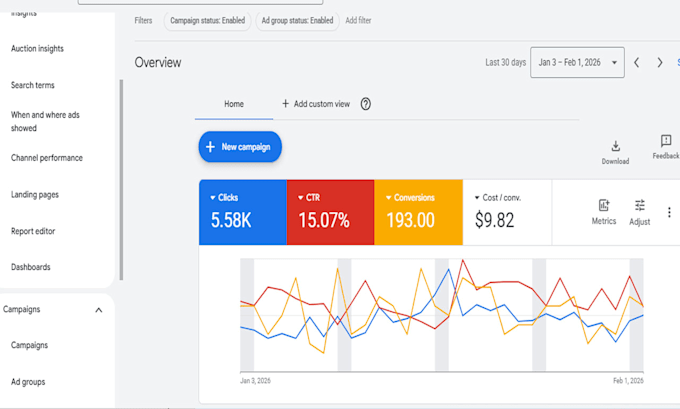The height and width of the screenshot is (409, 680).
Task: Click the Filters label
Action: [x=143, y=20]
